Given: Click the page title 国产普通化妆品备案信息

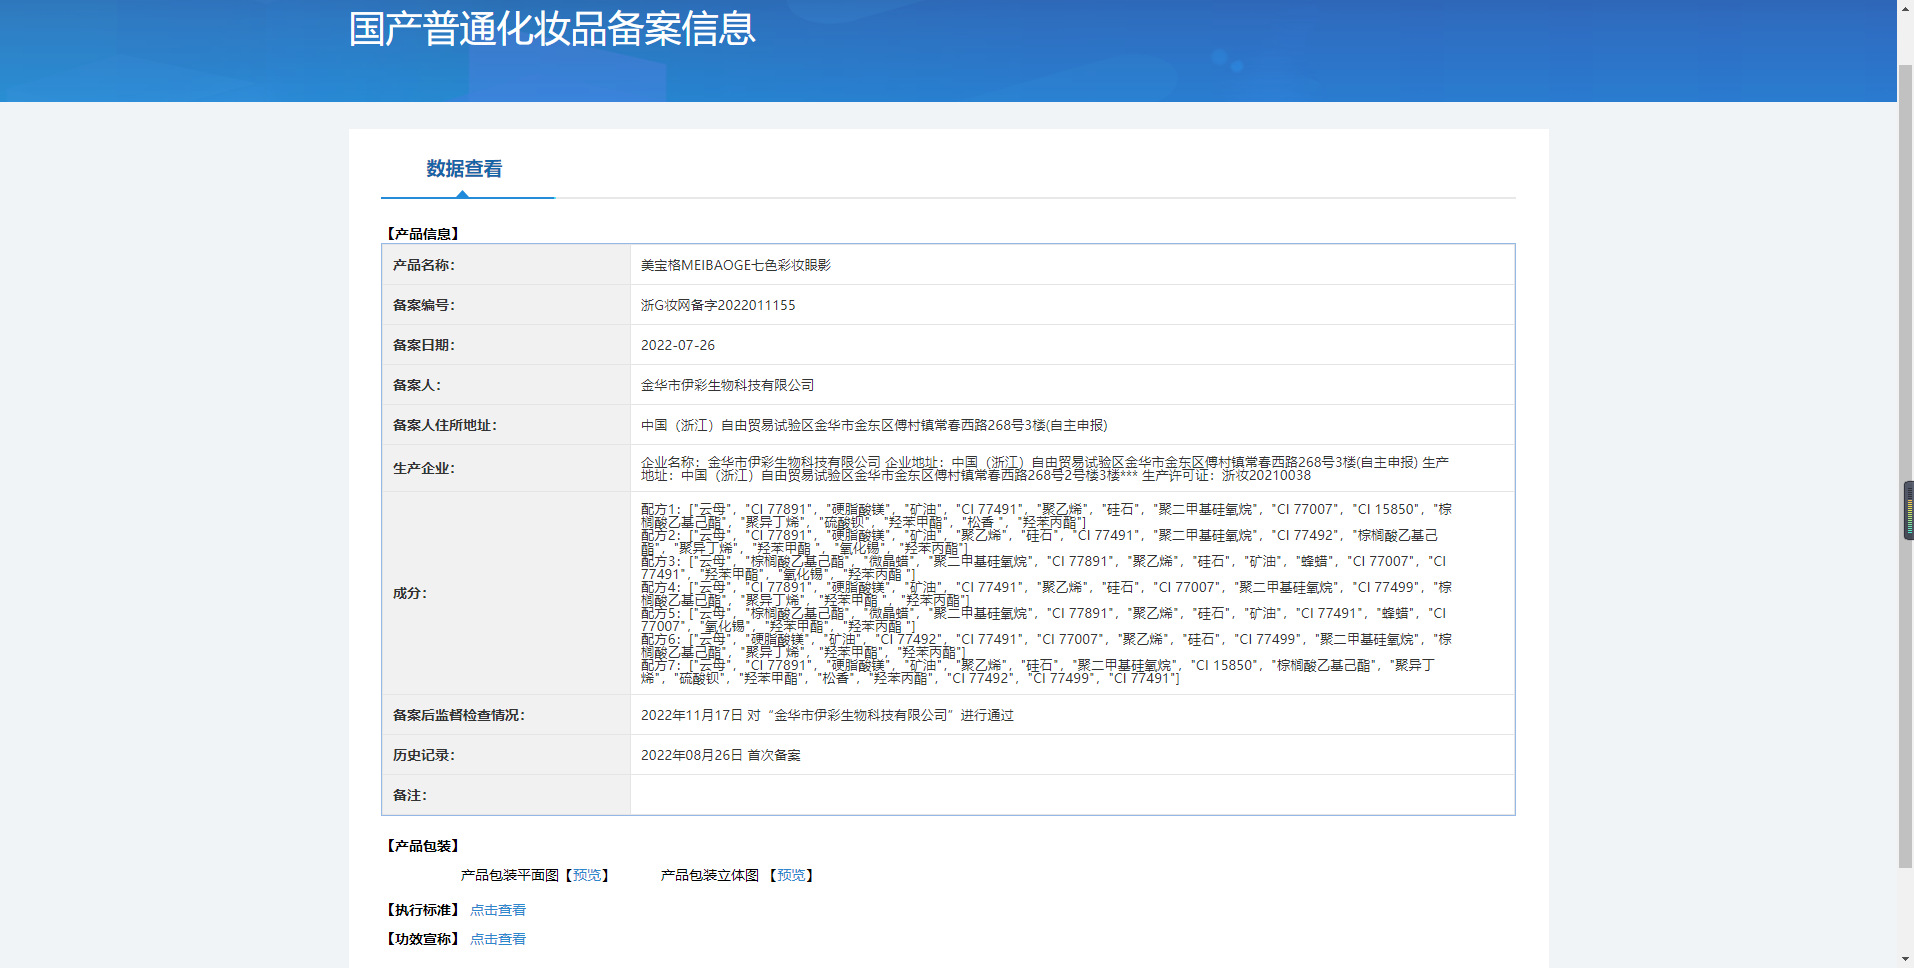Looking at the screenshot, I should [x=552, y=29].
